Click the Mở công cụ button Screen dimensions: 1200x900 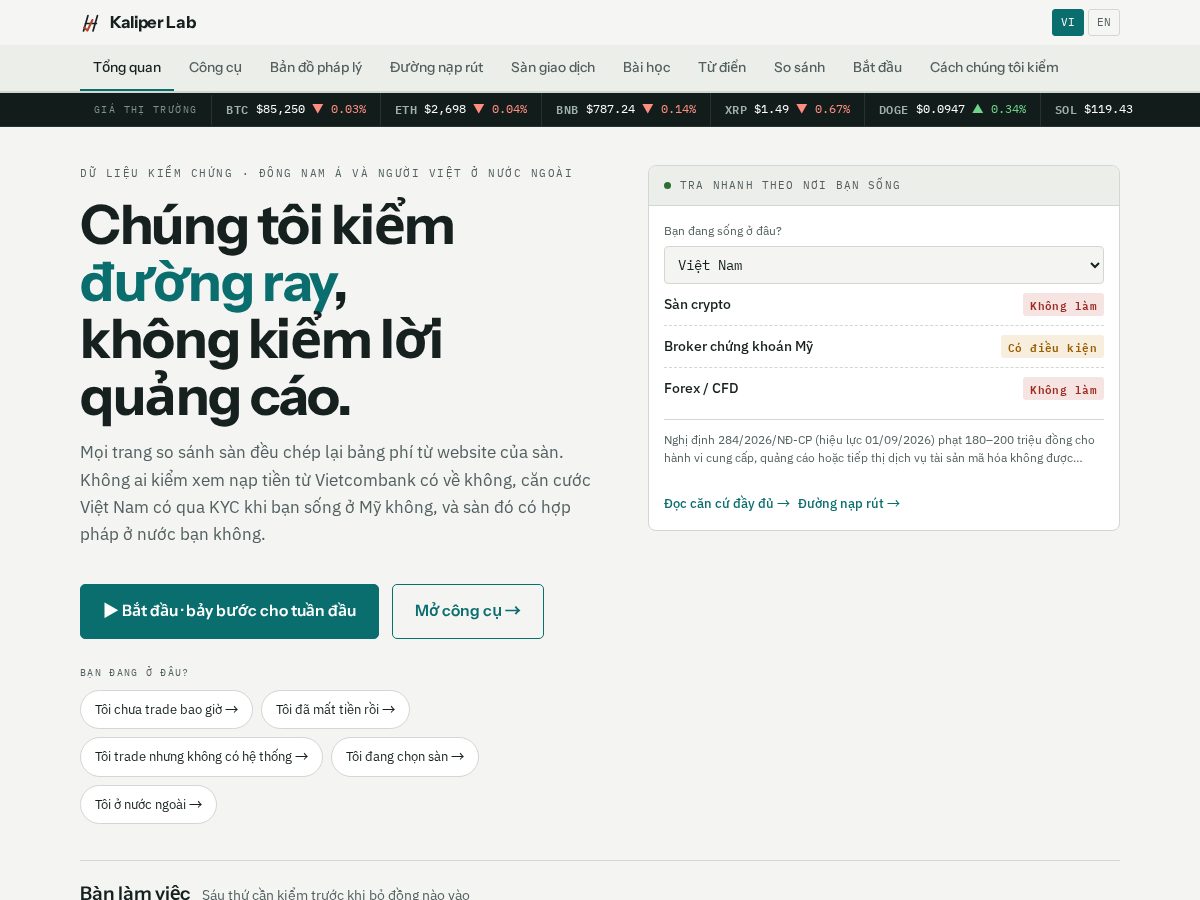pyautogui.click(x=468, y=611)
